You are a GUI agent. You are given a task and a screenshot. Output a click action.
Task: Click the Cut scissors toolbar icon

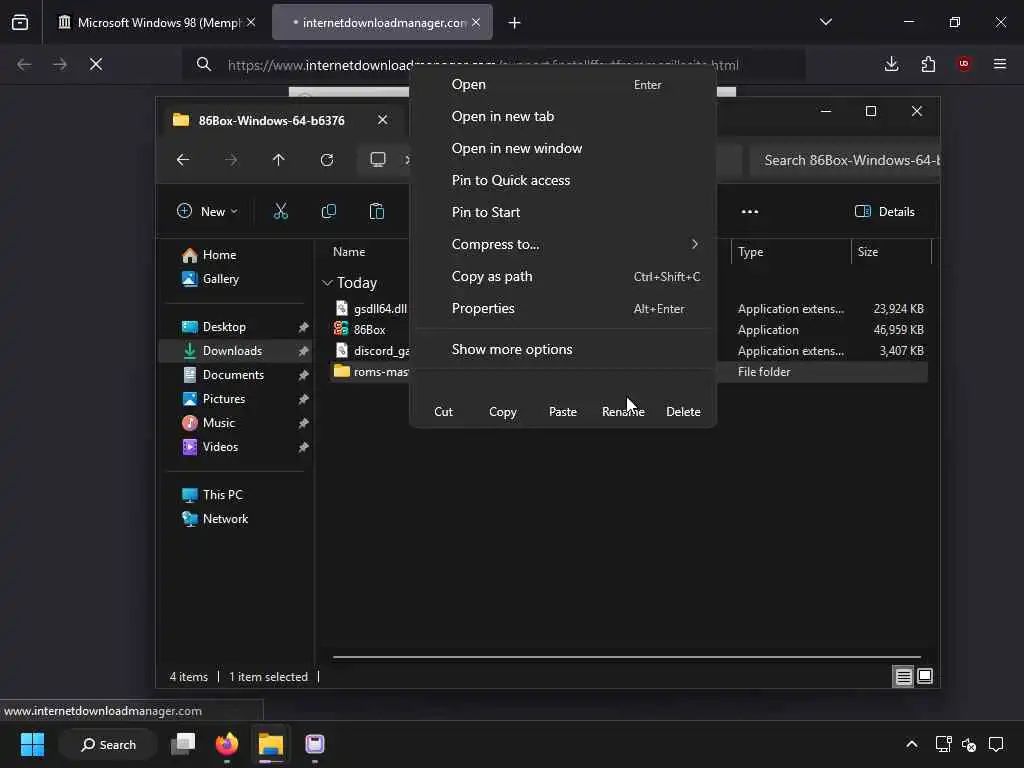[x=280, y=212]
